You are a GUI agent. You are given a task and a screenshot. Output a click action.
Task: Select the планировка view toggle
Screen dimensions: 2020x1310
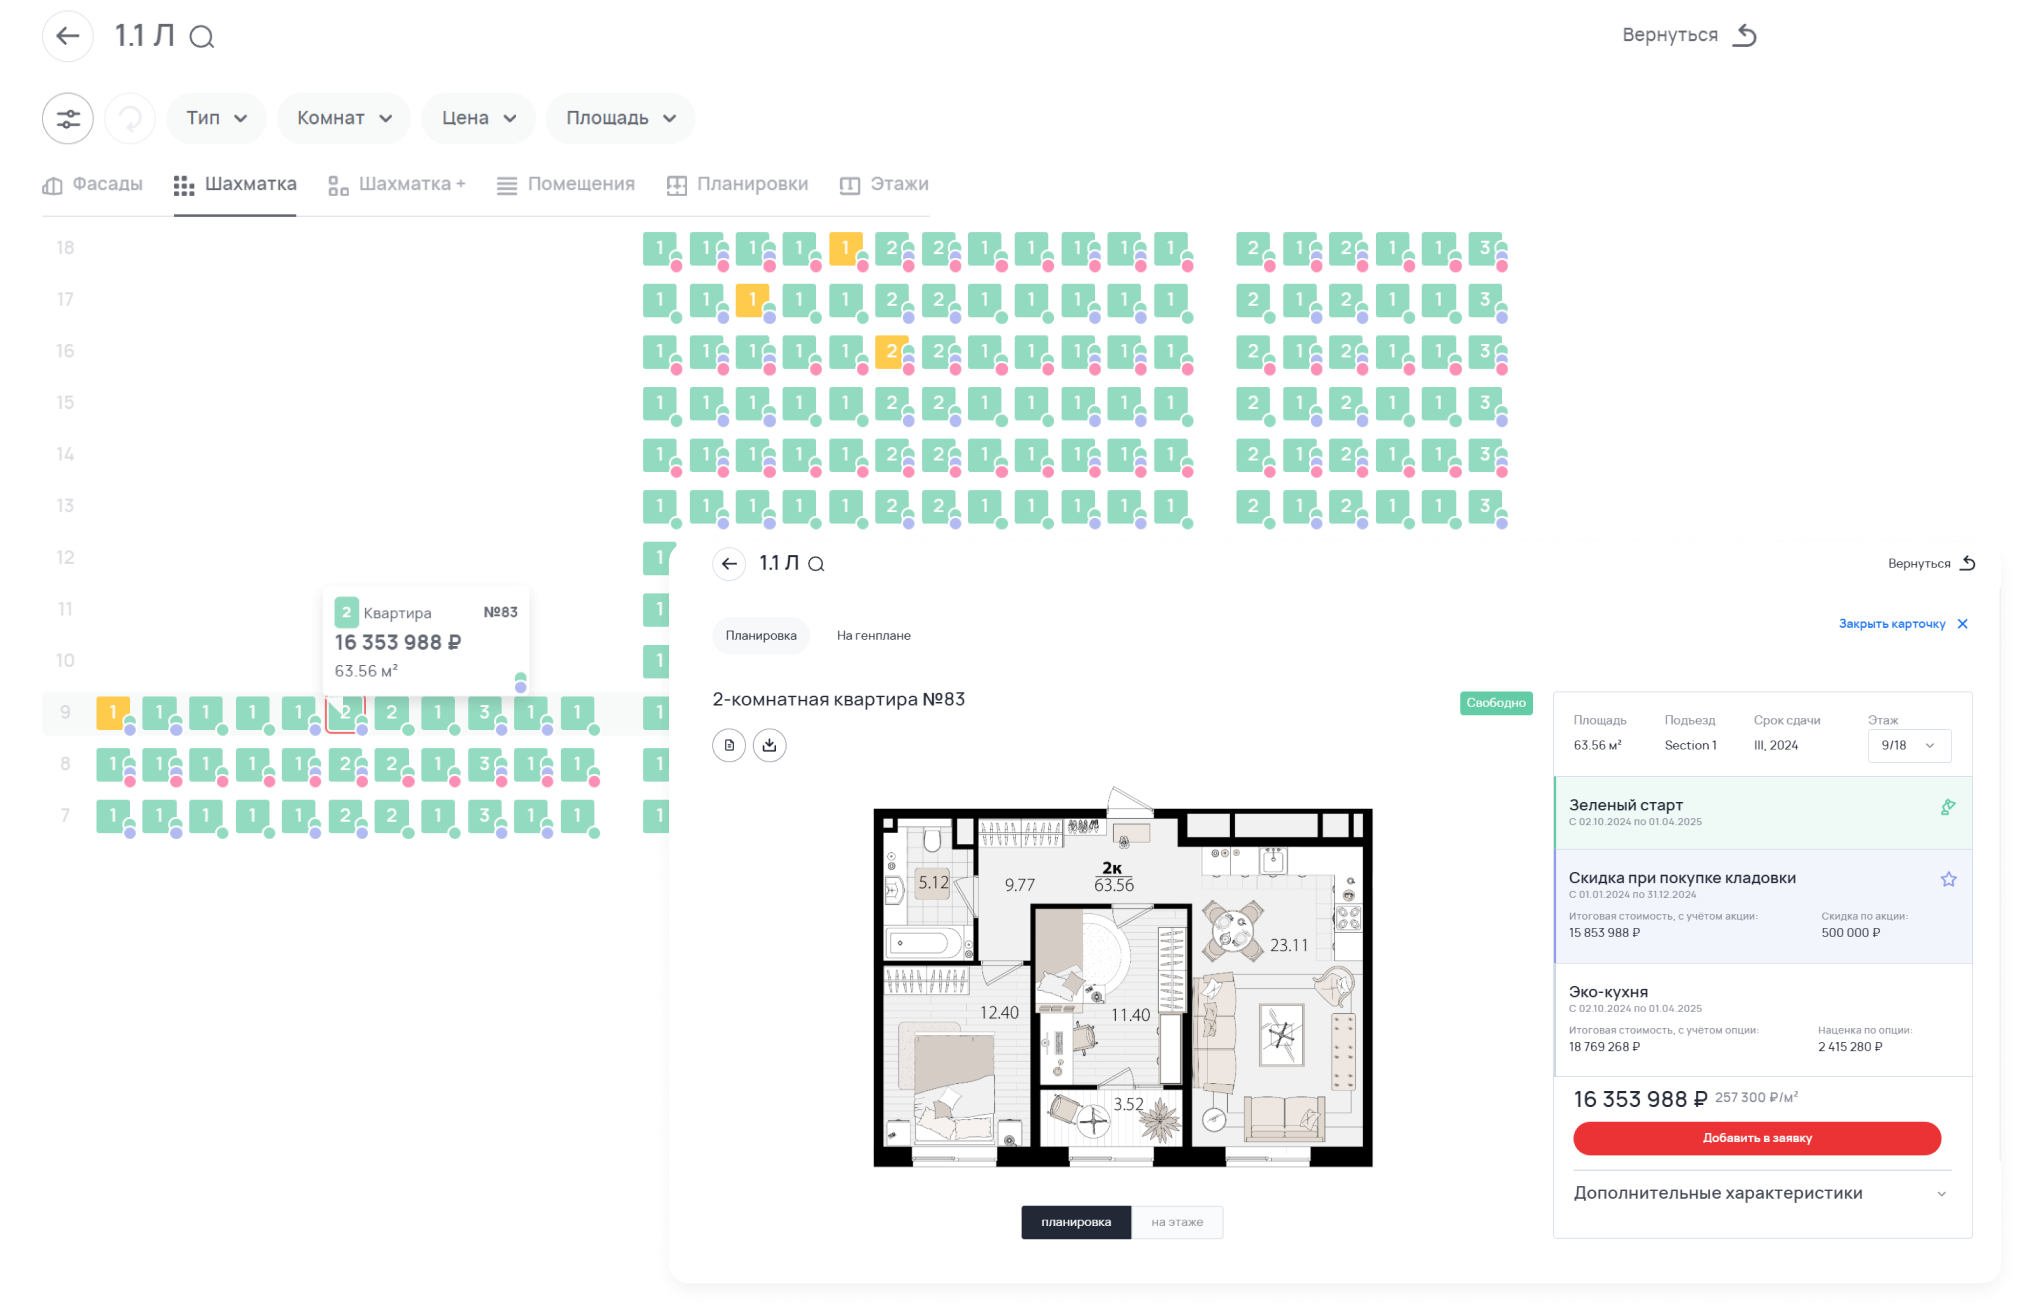click(1076, 1222)
